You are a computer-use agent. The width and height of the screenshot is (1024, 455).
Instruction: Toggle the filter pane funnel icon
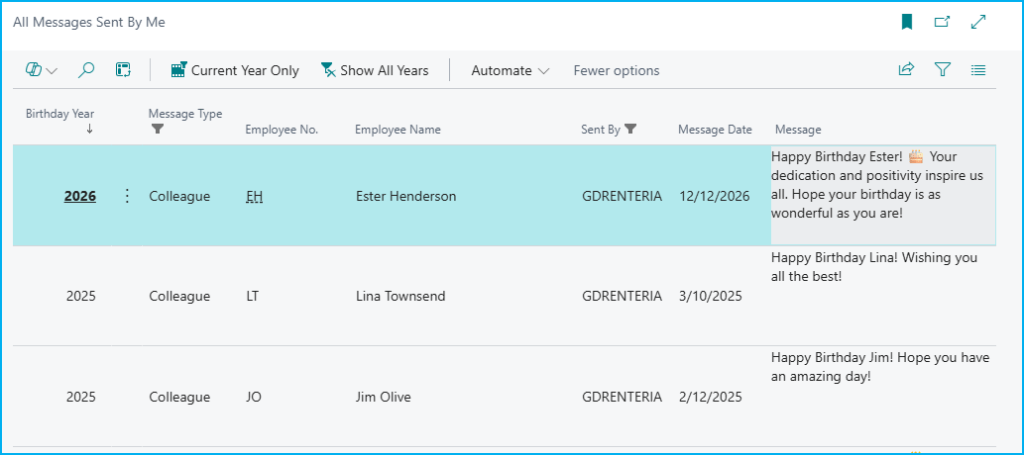tap(942, 70)
